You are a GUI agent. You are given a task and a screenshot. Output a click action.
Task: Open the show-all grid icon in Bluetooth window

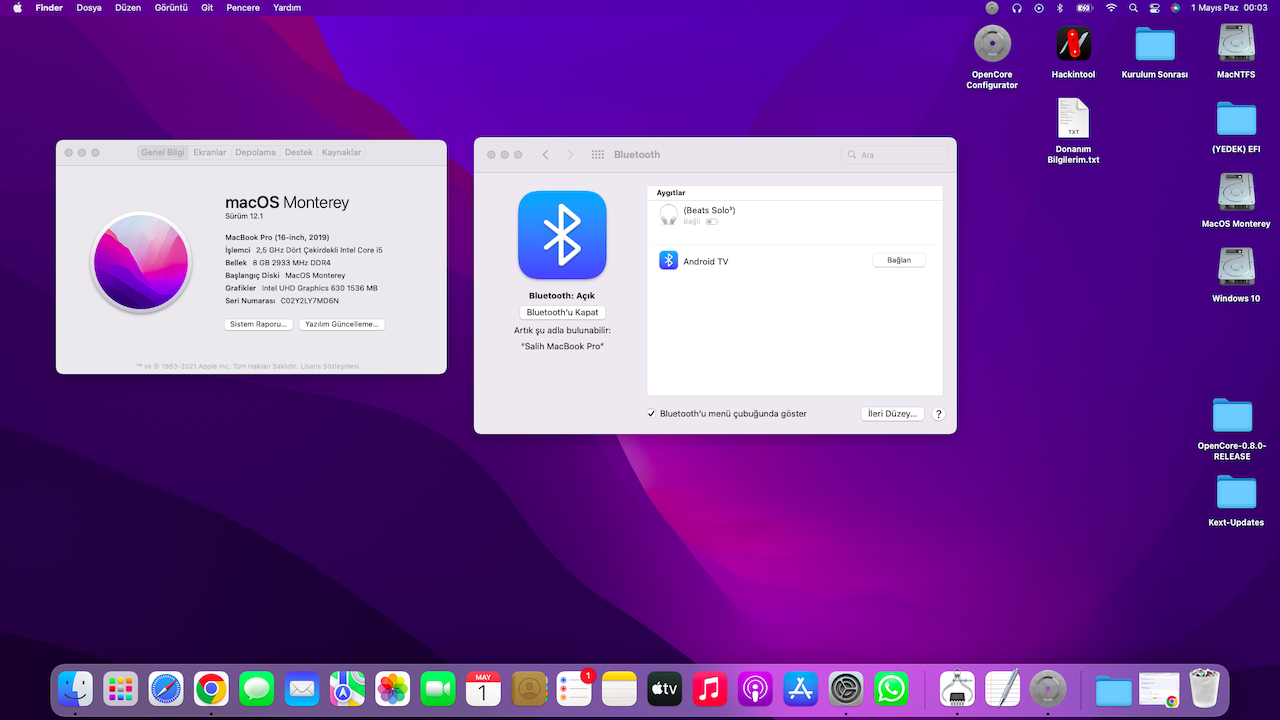click(598, 155)
